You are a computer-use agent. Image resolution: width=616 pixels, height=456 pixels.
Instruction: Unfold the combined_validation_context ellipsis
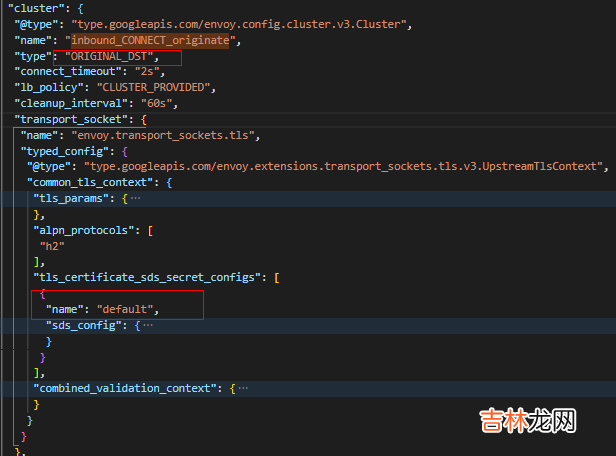[x=242, y=388]
